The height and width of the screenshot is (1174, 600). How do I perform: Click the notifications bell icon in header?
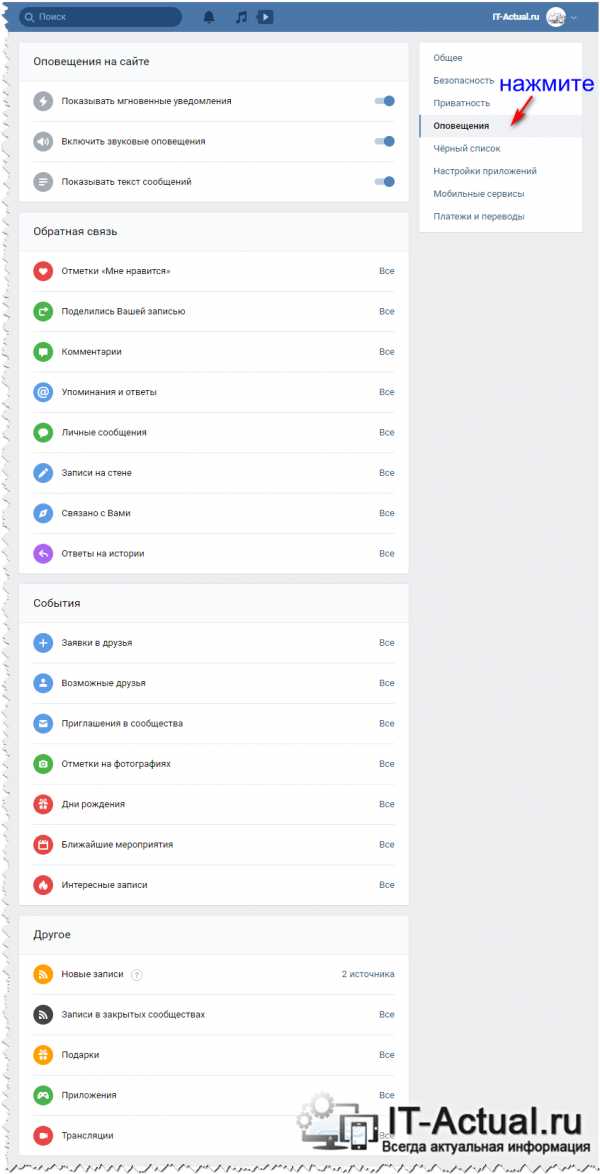209,16
